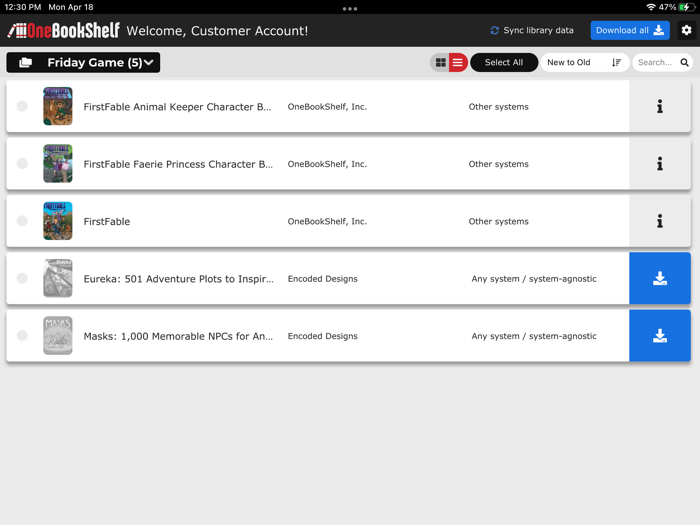Screen dimensions: 700x525
Task: Open Eureka cover thumbnail
Action: point(58,278)
